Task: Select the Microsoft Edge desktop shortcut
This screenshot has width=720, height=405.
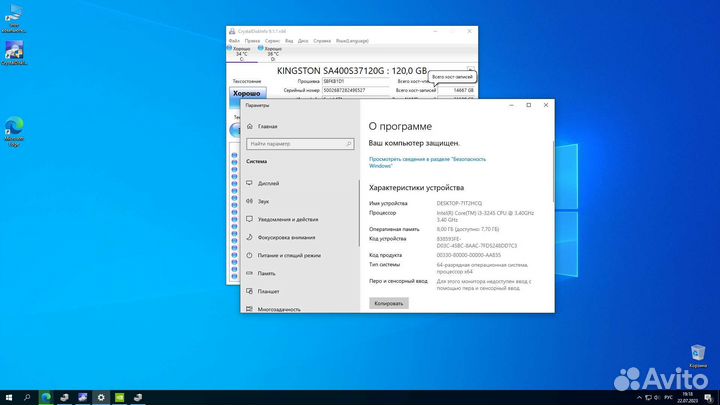Action: tap(14, 132)
